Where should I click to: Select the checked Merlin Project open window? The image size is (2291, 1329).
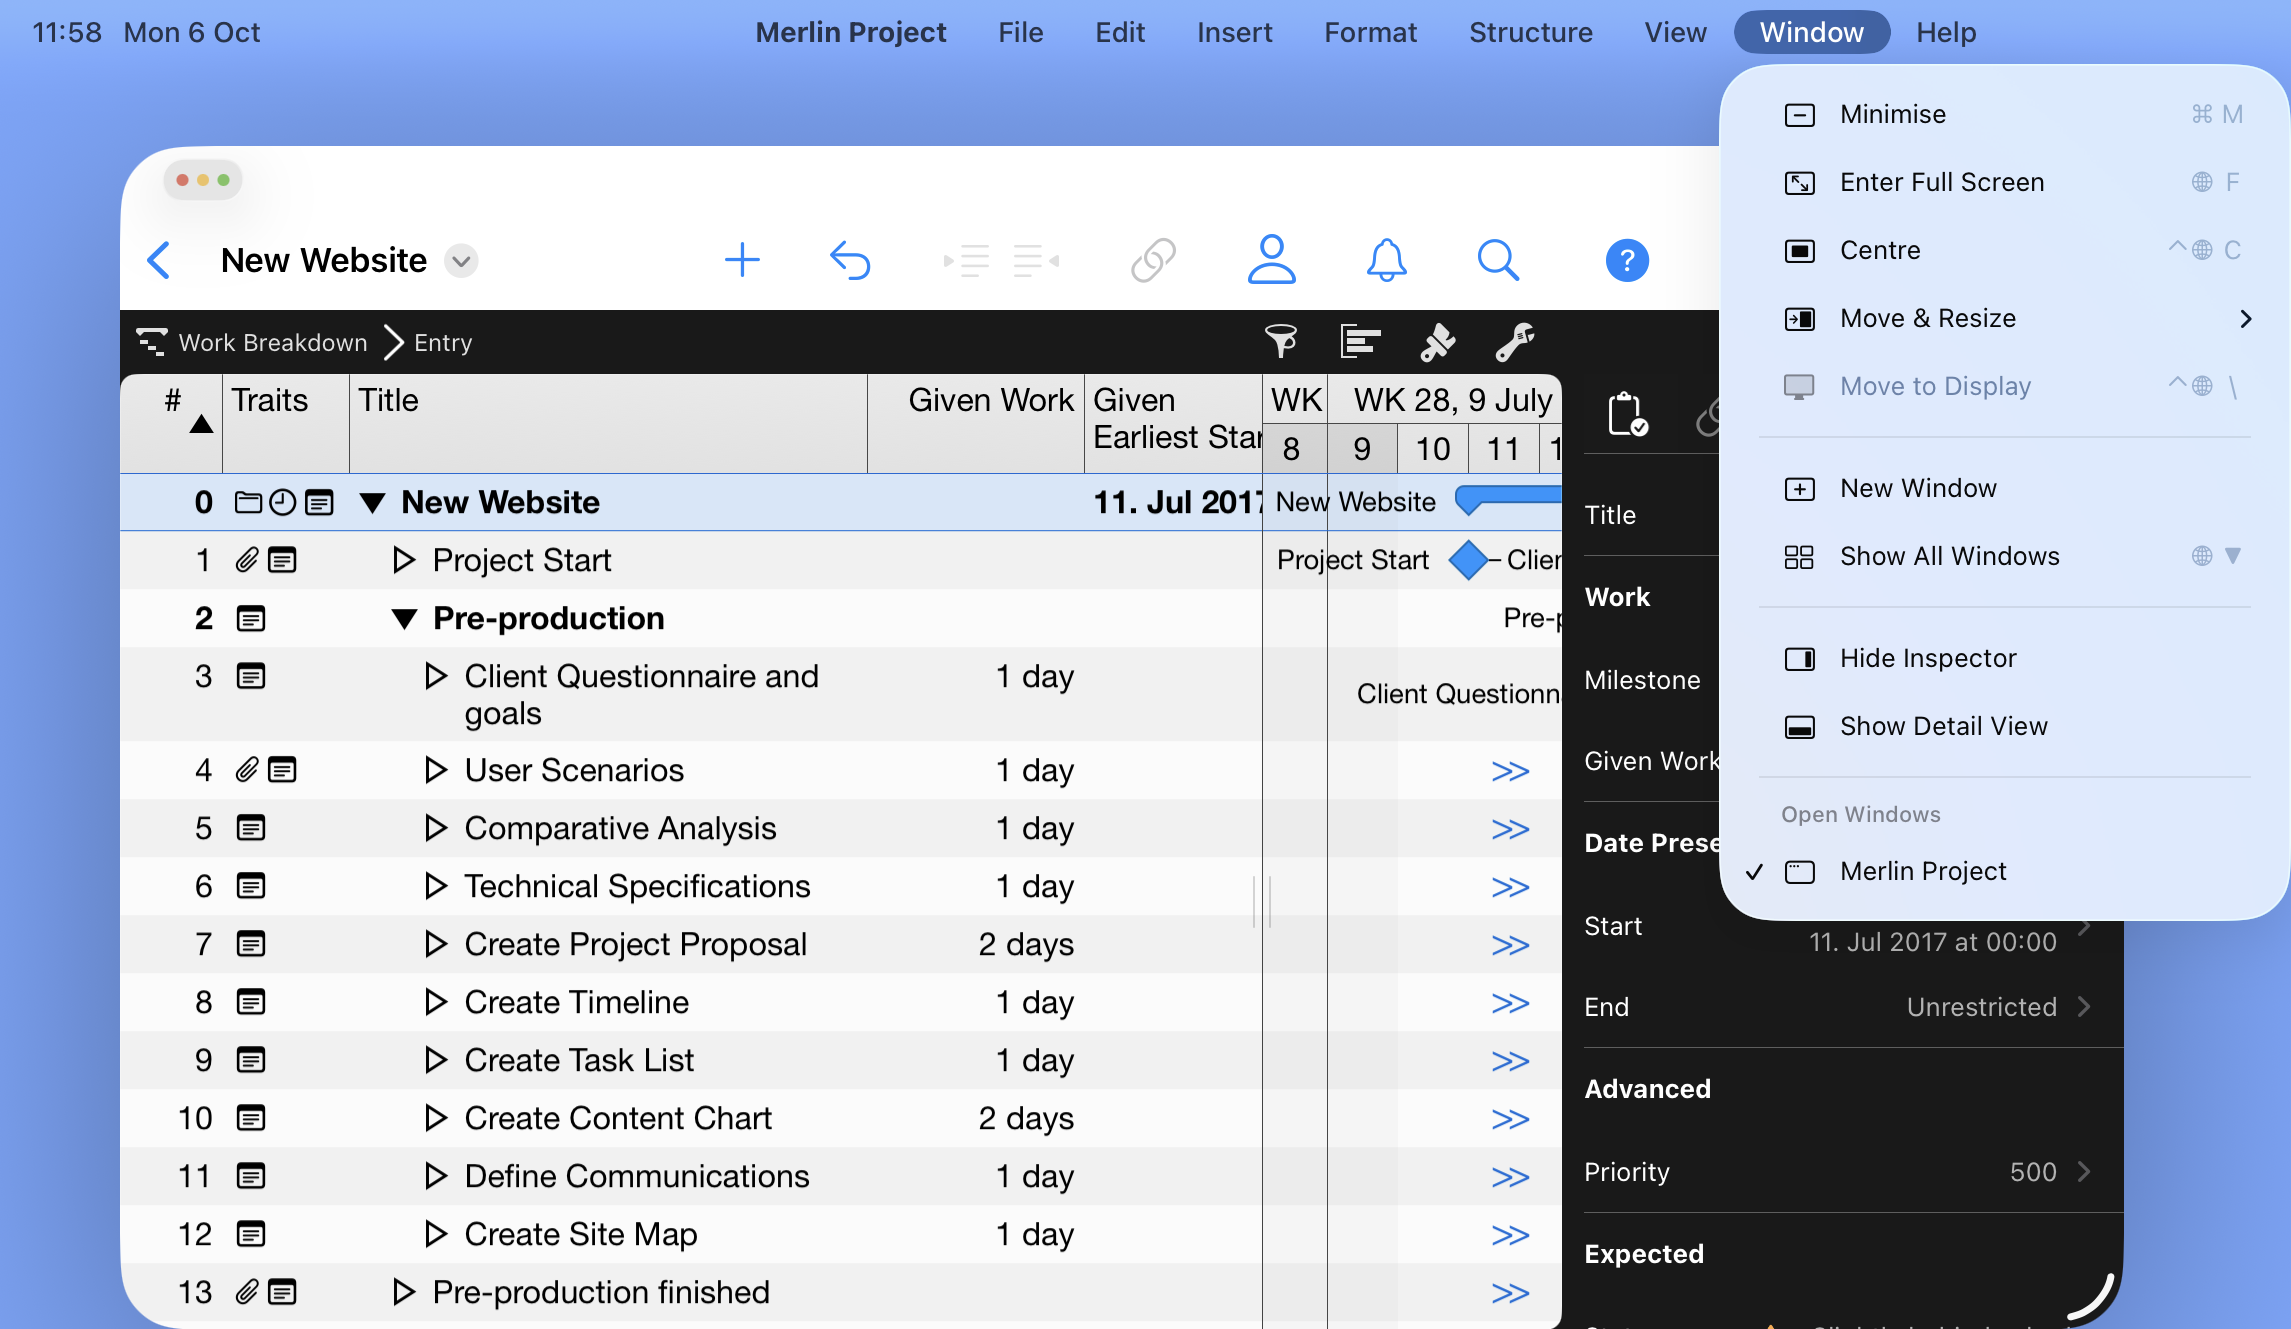1922,871
